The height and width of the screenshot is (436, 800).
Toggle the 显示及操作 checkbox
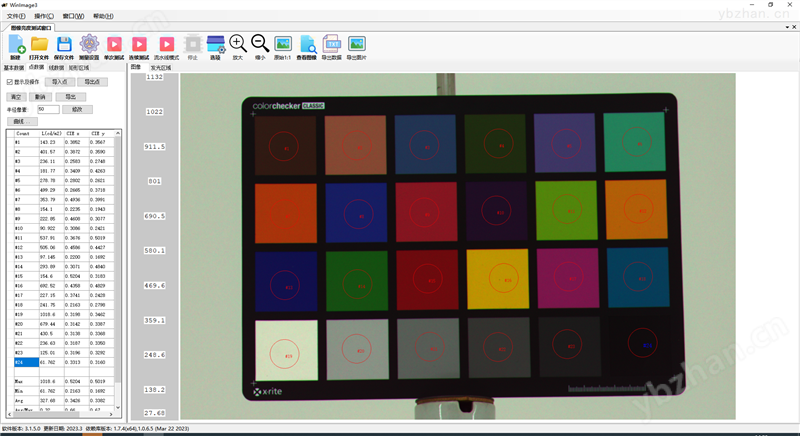coord(10,82)
